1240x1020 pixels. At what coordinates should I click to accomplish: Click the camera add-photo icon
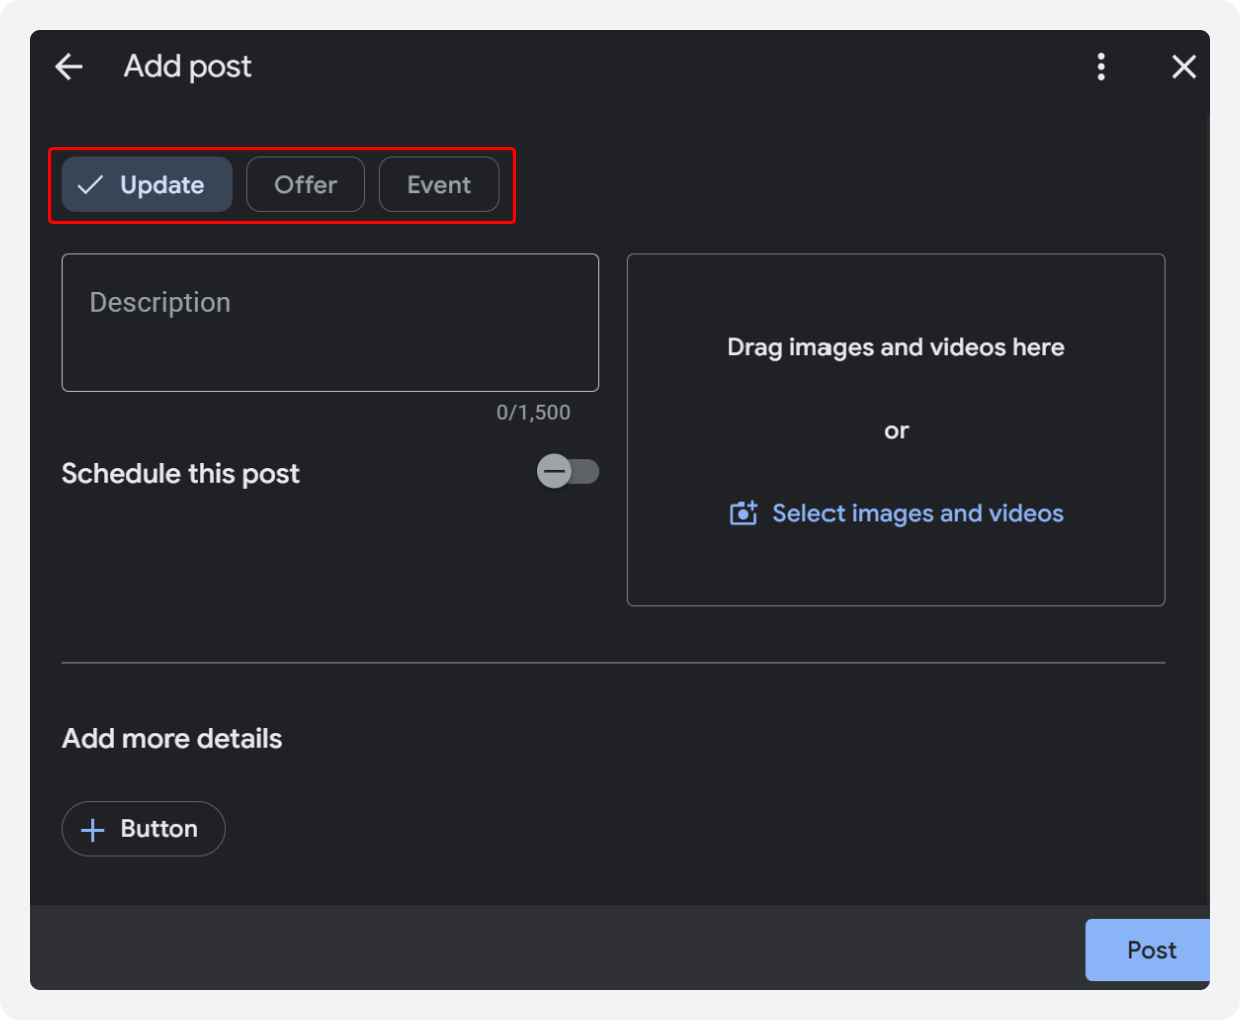(743, 514)
